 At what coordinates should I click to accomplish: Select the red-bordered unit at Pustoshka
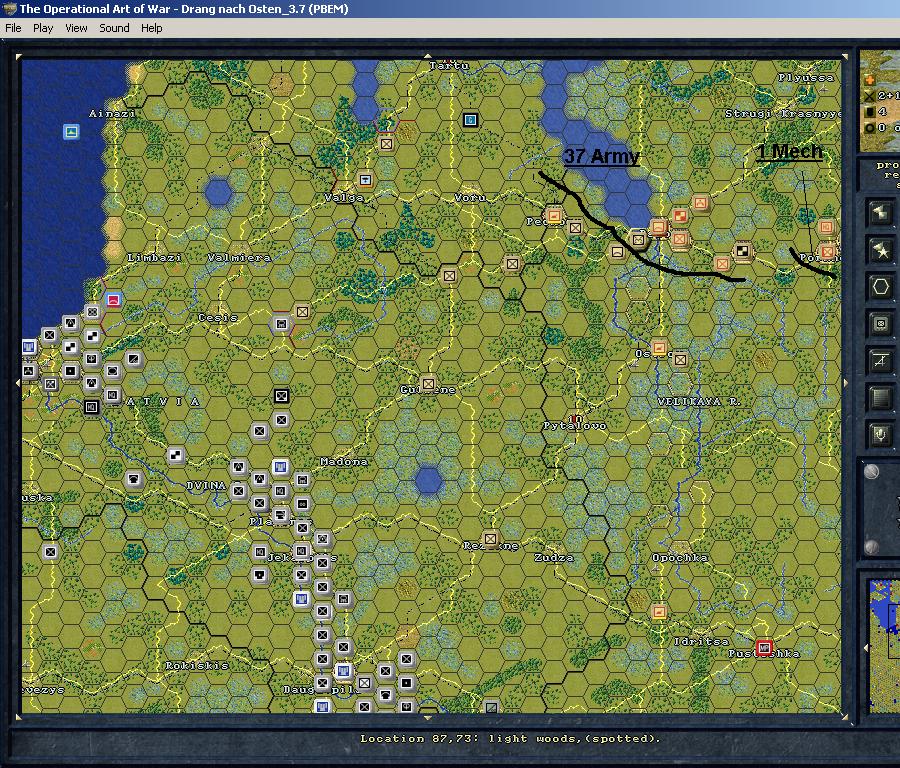pos(764,648)
